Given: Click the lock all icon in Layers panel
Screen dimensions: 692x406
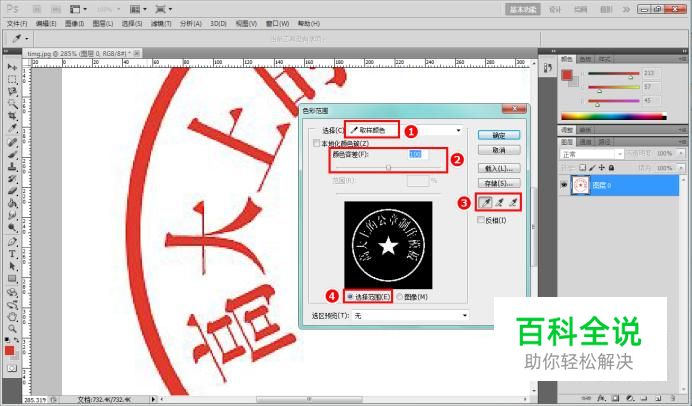Looking at the screenshot, I should tap(612, 168).
